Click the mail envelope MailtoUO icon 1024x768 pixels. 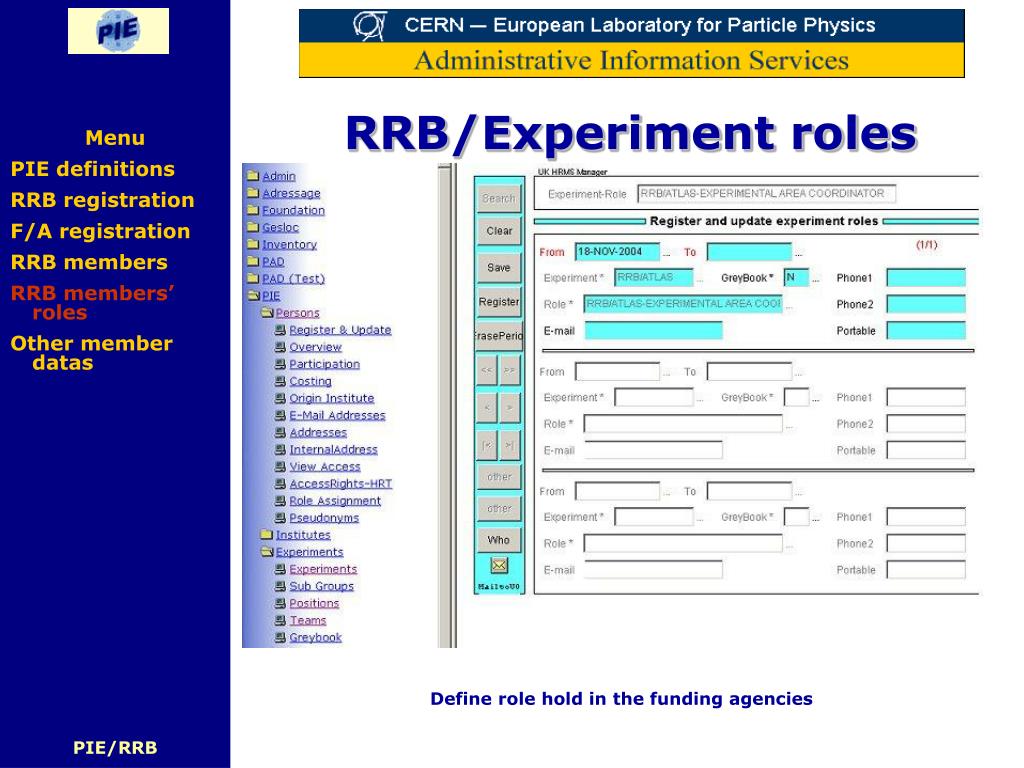pos(499,566)
